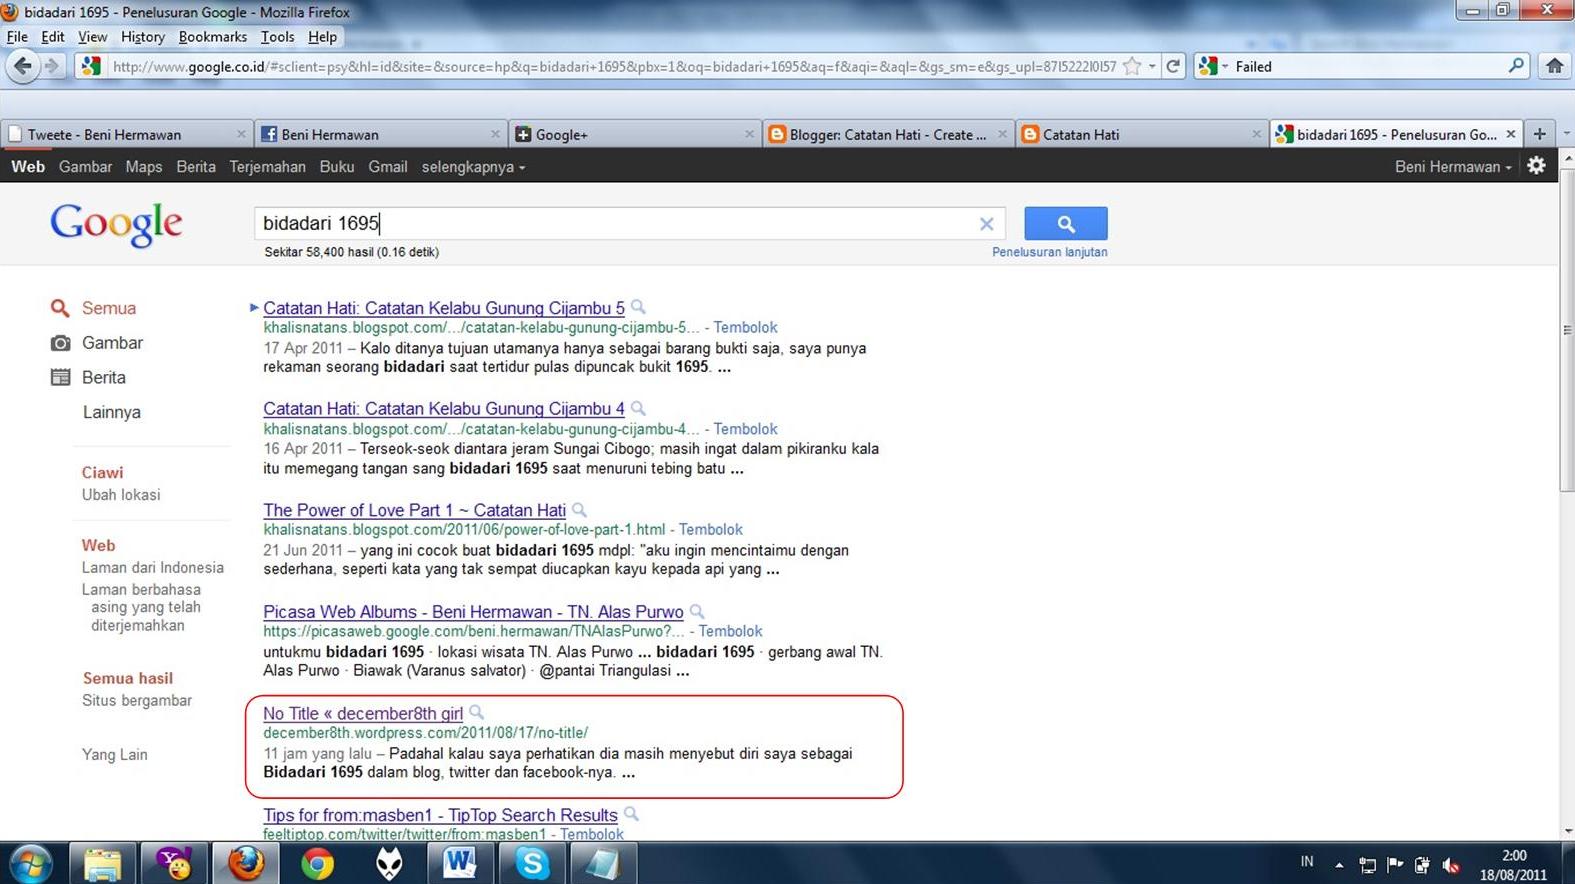
Task: Switch to Microsoft Word on the taskbar
Action: [x=460, y=863]
